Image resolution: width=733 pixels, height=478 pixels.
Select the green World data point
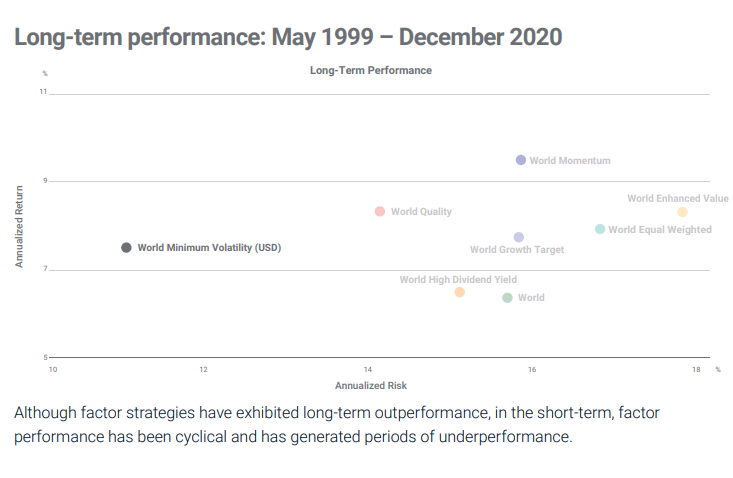click(x=507, y=297)
